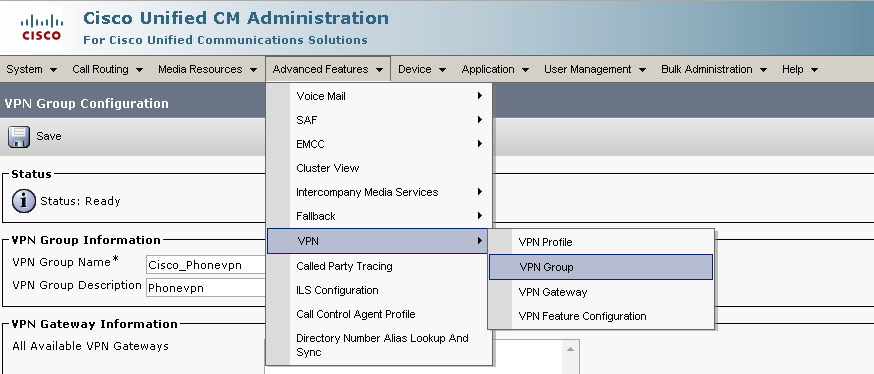Click the VPN Group Description field

coord(205,288)
